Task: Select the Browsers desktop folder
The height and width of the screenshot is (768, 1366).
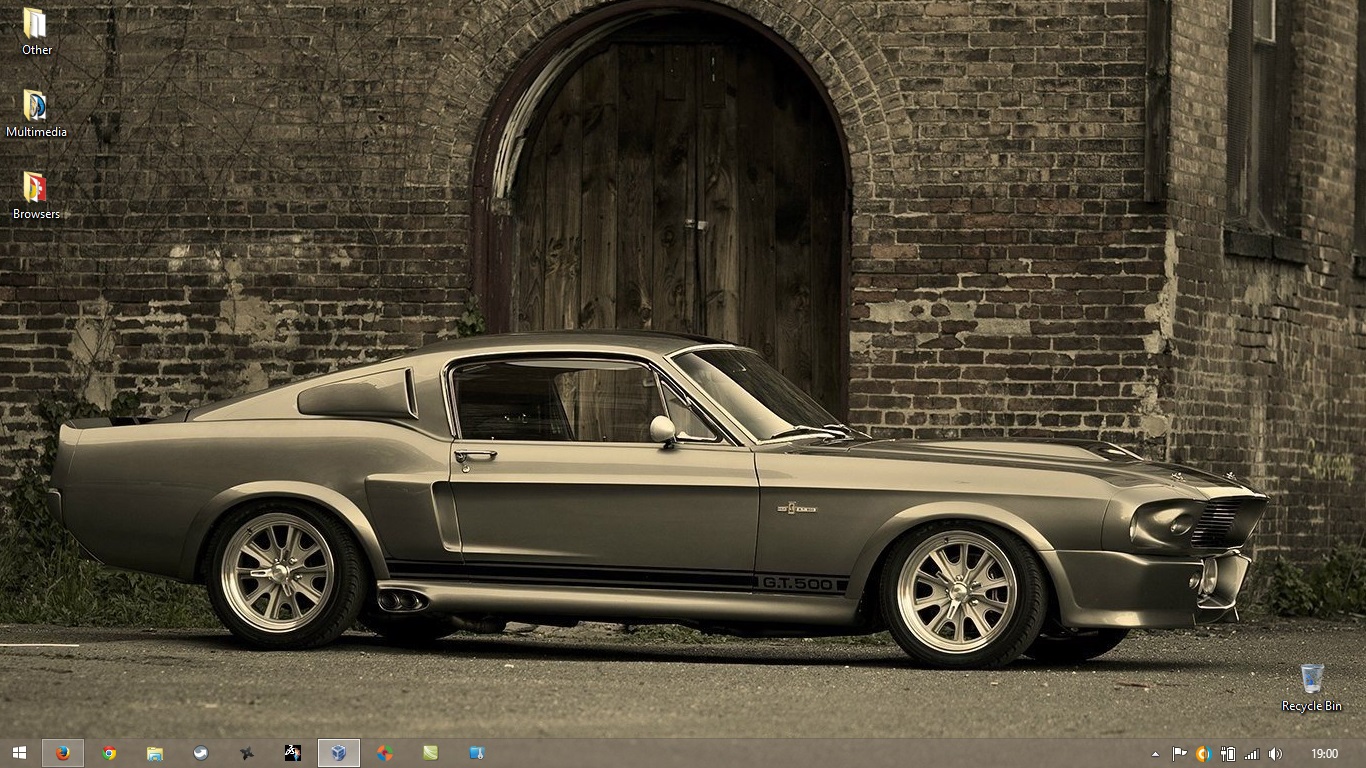Action: (x=36, y=195)
